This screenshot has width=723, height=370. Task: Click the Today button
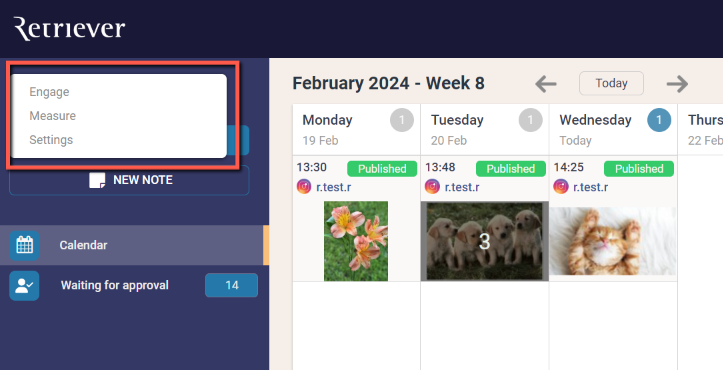pyautogui.click(x=611, y=84)
